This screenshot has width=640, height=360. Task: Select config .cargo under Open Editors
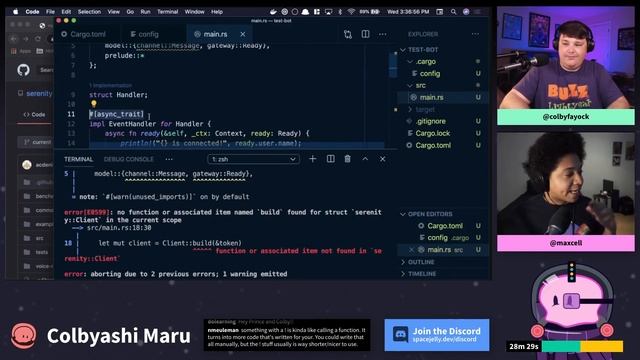click(x=444, y=238)
